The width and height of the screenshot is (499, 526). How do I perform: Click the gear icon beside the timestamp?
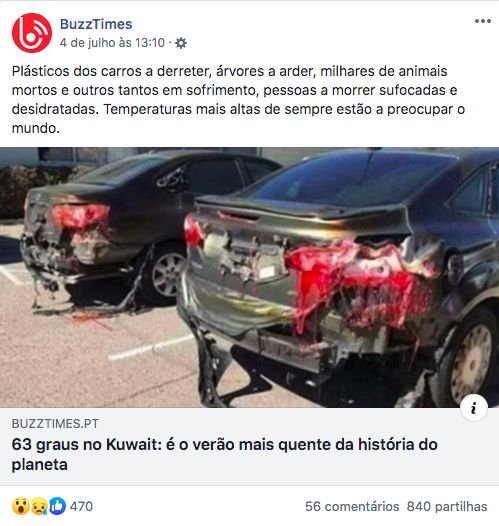pyautogui.click(x=181, y=43)
